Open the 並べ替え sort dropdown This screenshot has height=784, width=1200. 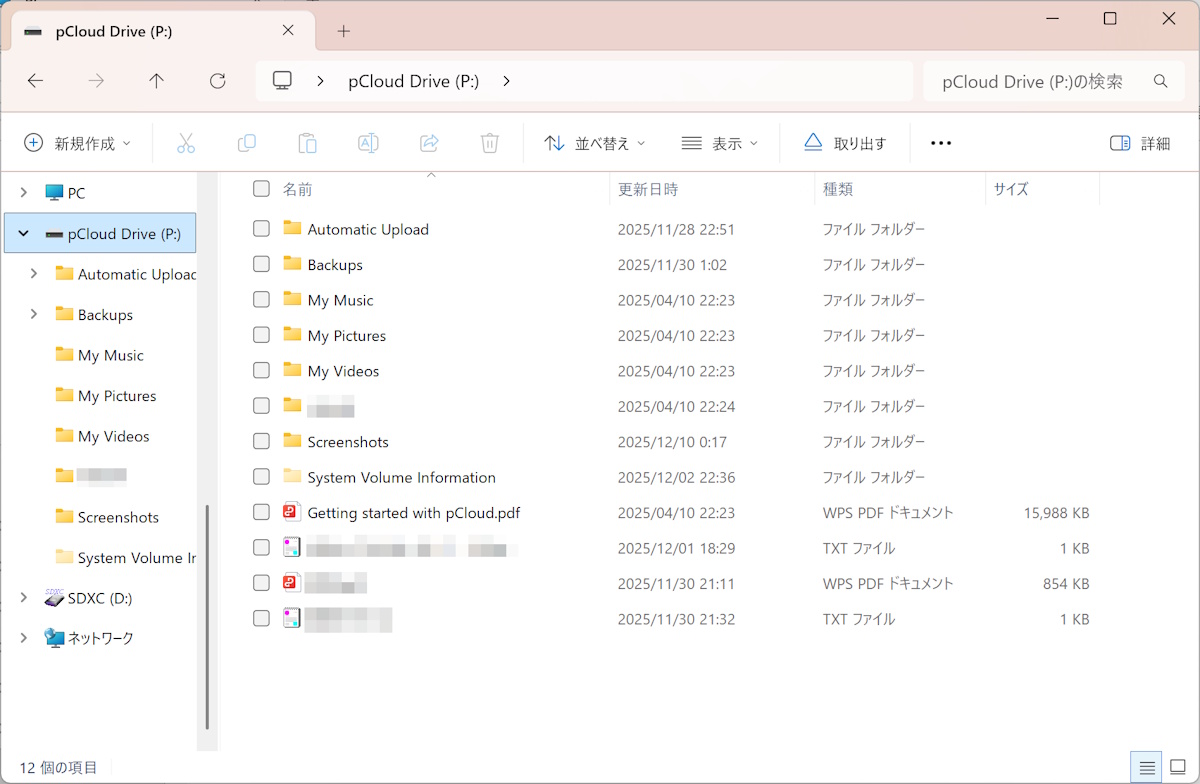[595, 143]
